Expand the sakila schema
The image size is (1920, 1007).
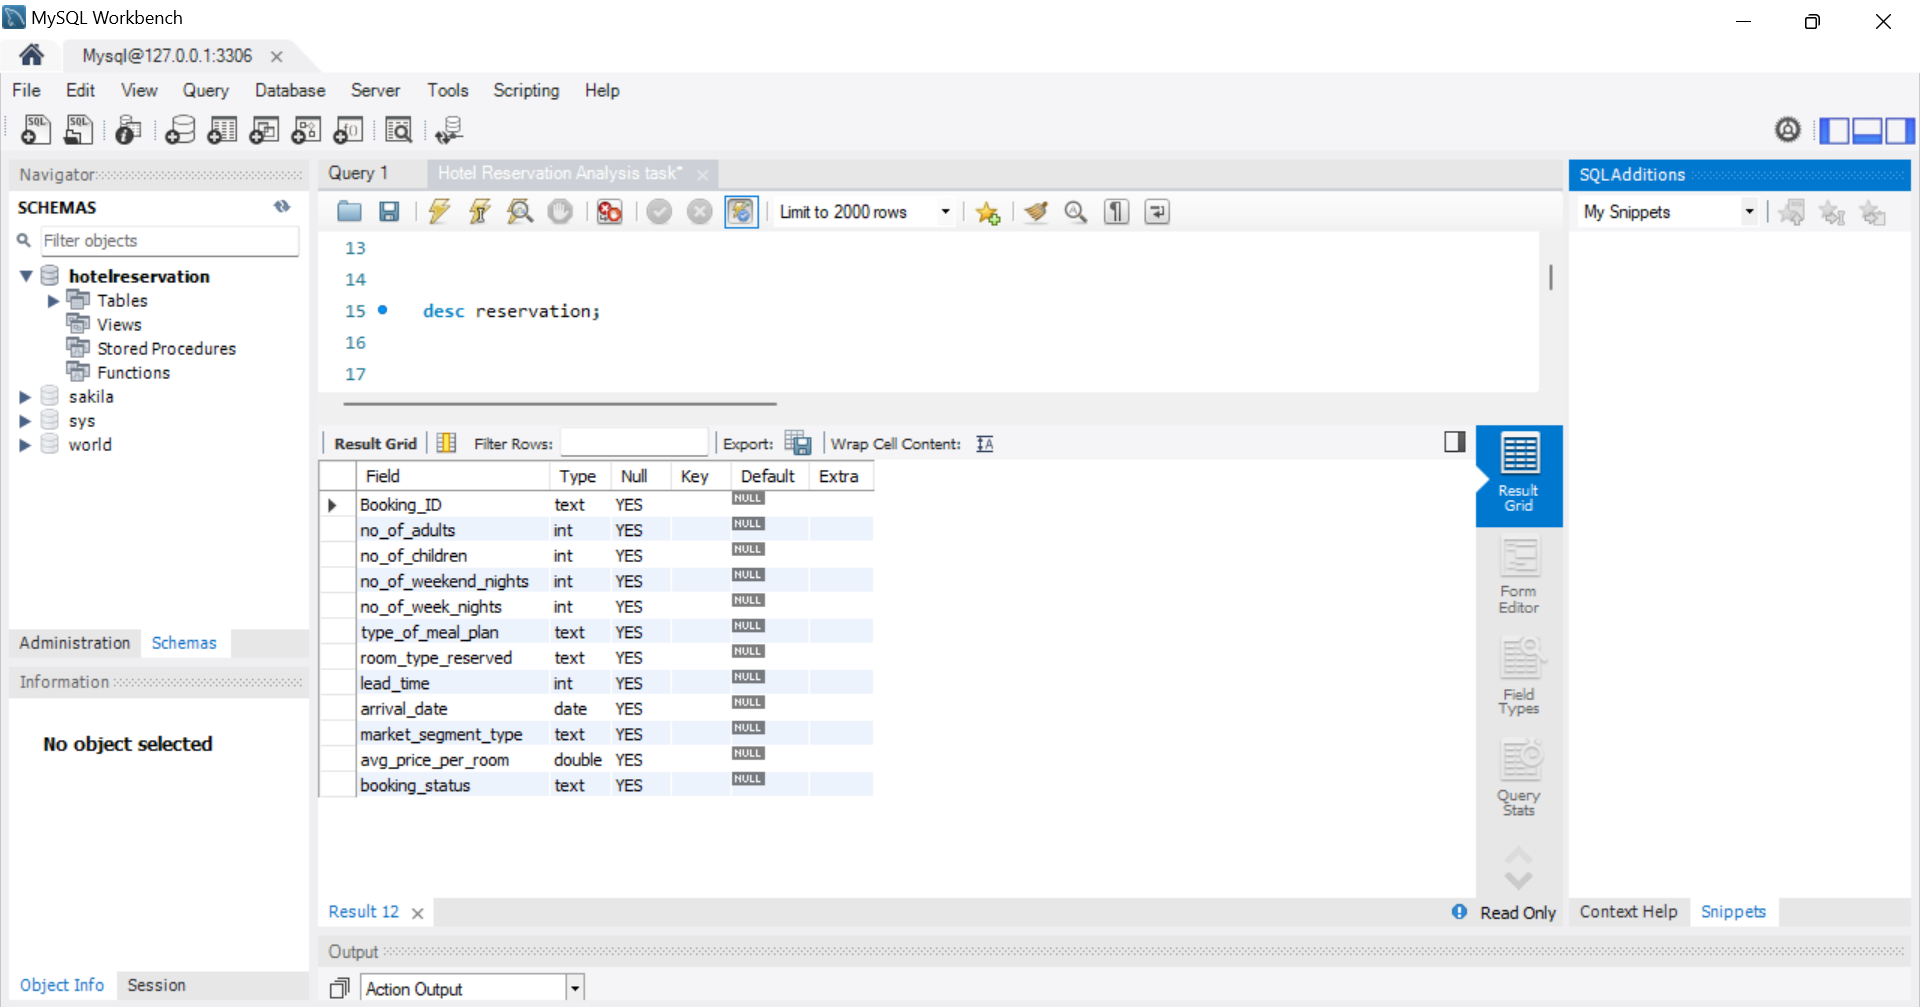(25, 397)
